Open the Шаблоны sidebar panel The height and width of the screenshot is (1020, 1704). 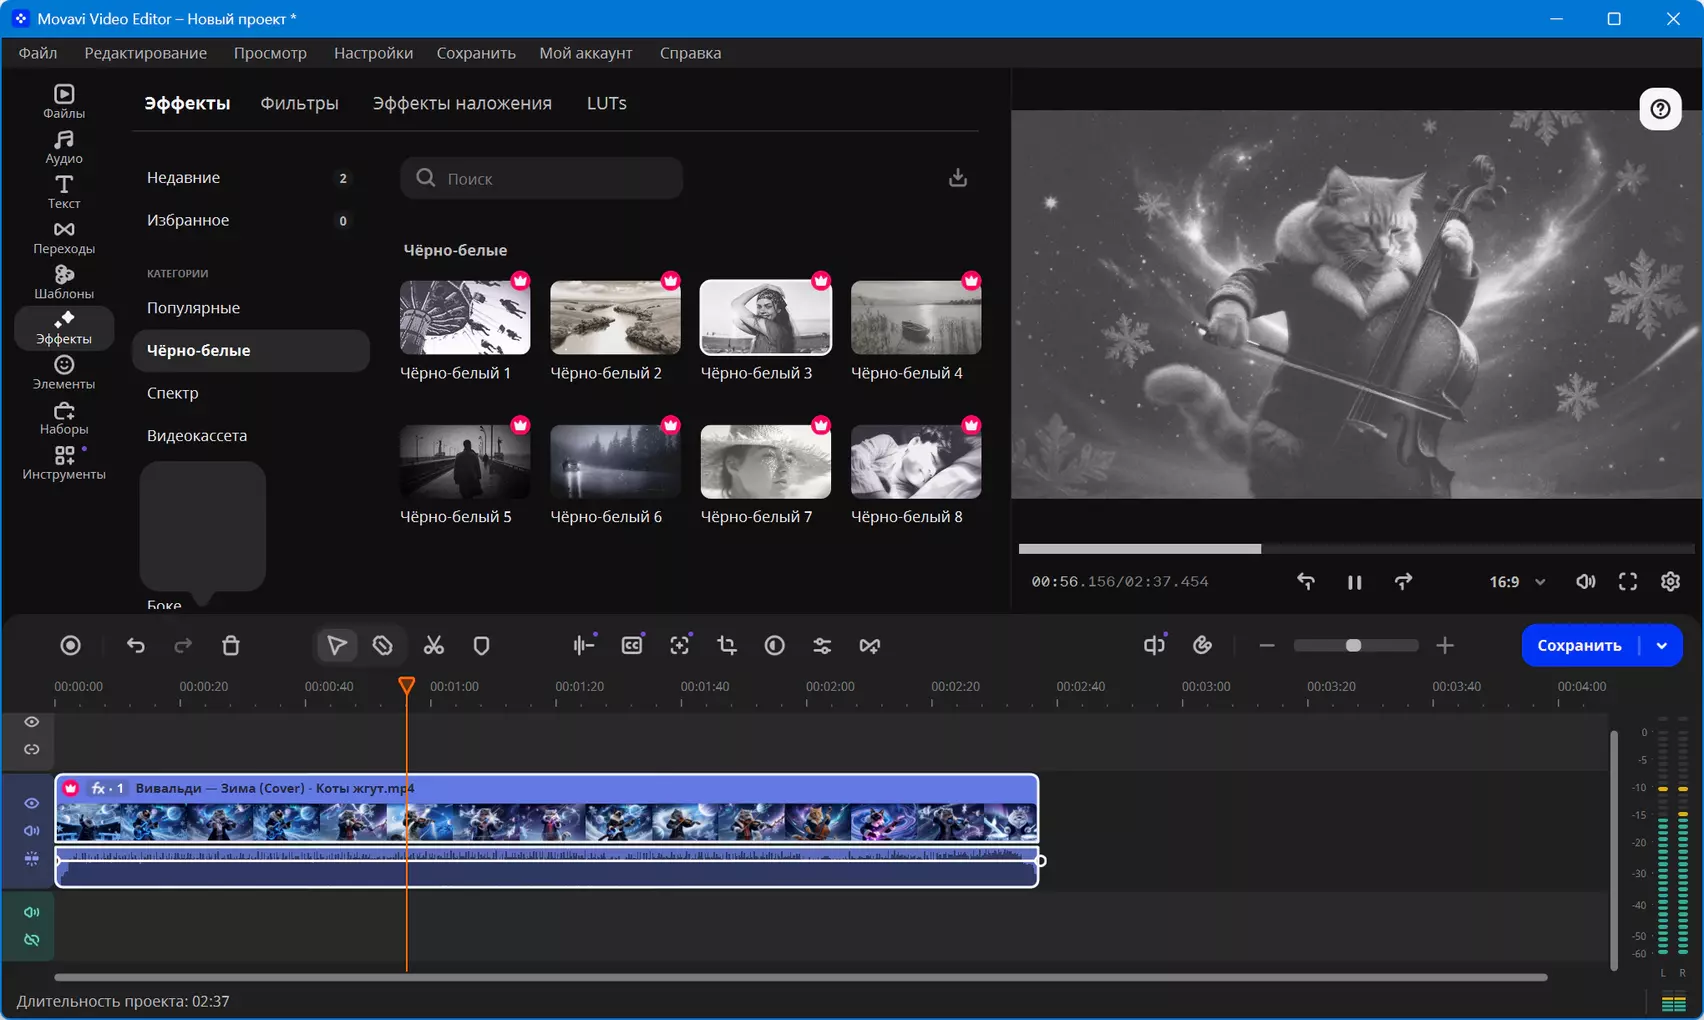coord(64,282)
